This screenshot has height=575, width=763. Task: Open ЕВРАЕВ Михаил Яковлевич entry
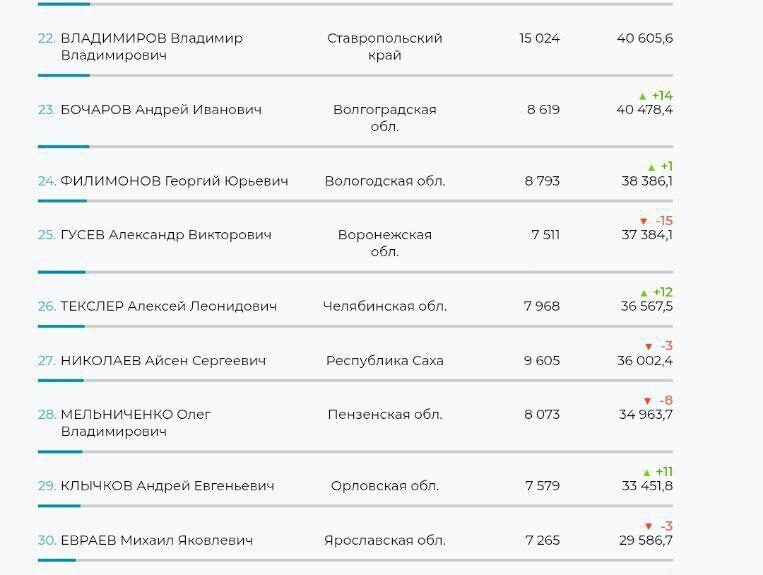(x=156, y=540)
